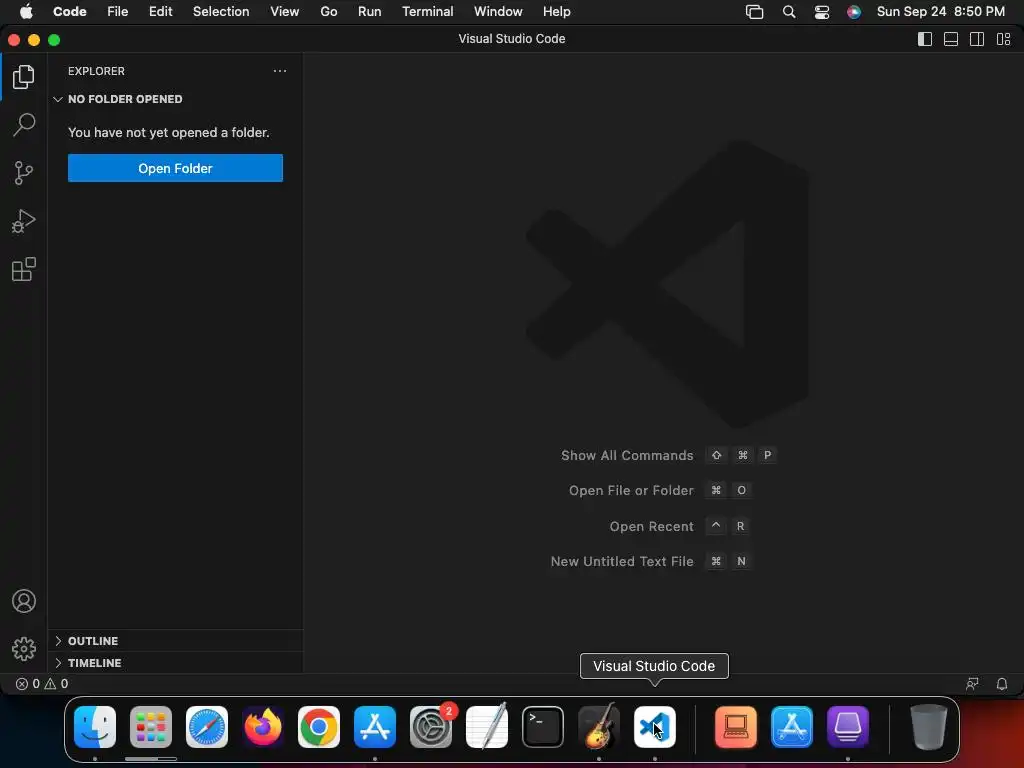Click the Explorer more actions ellipsis

pos(280,71)
